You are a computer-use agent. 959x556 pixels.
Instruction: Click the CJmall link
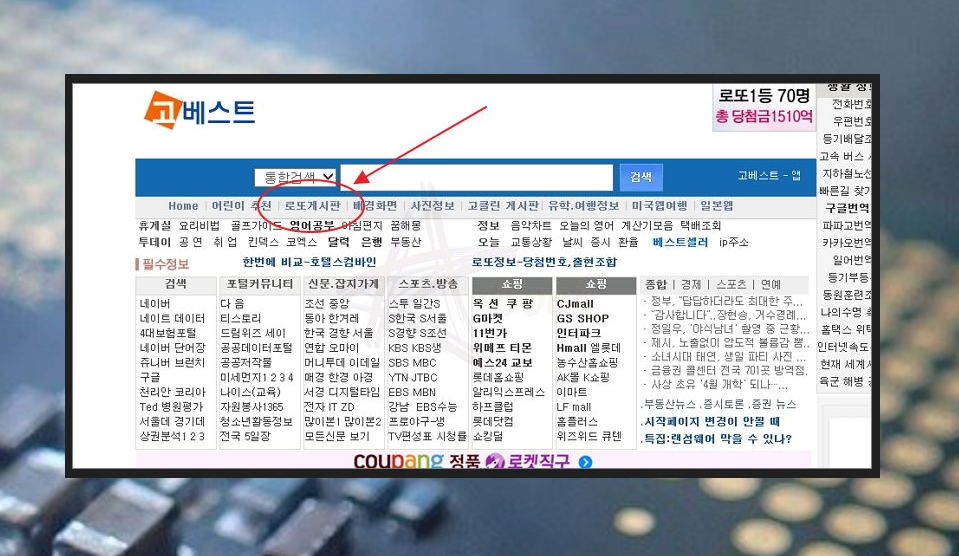(575, 304)
